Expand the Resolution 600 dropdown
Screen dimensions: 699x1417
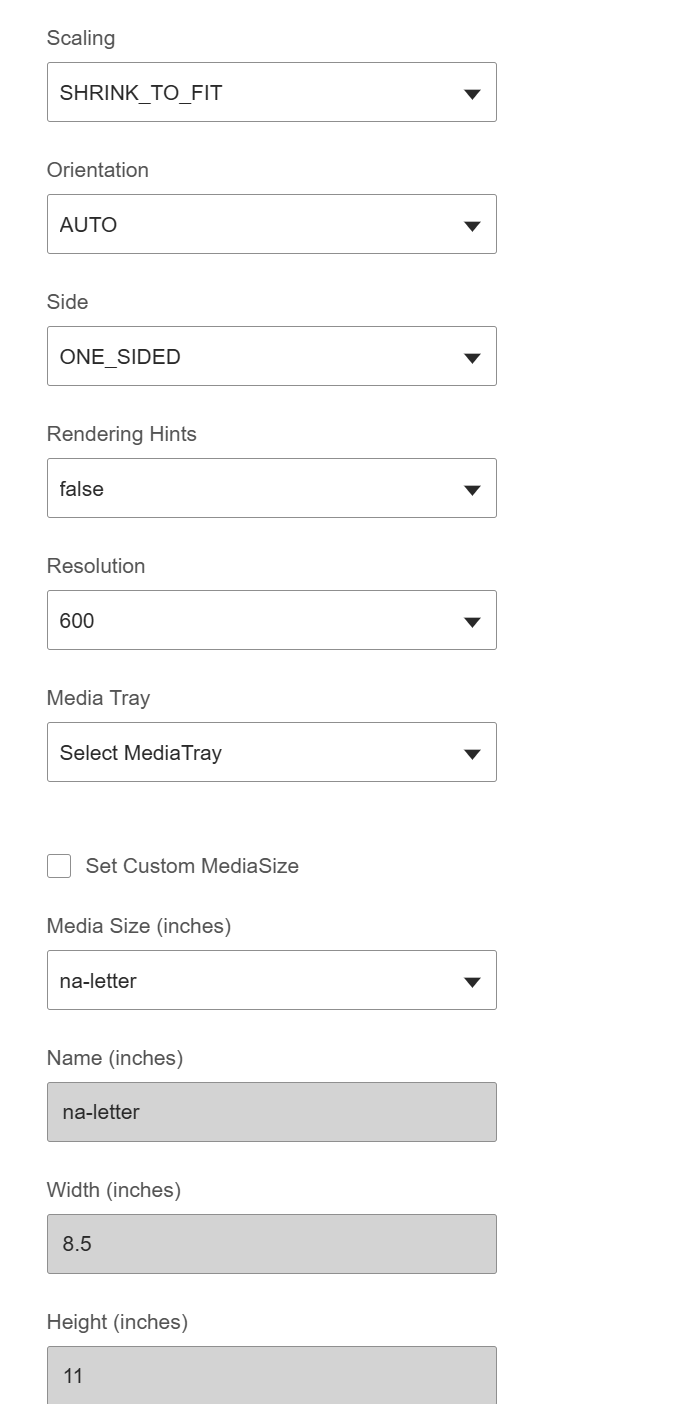pos(250,621)
